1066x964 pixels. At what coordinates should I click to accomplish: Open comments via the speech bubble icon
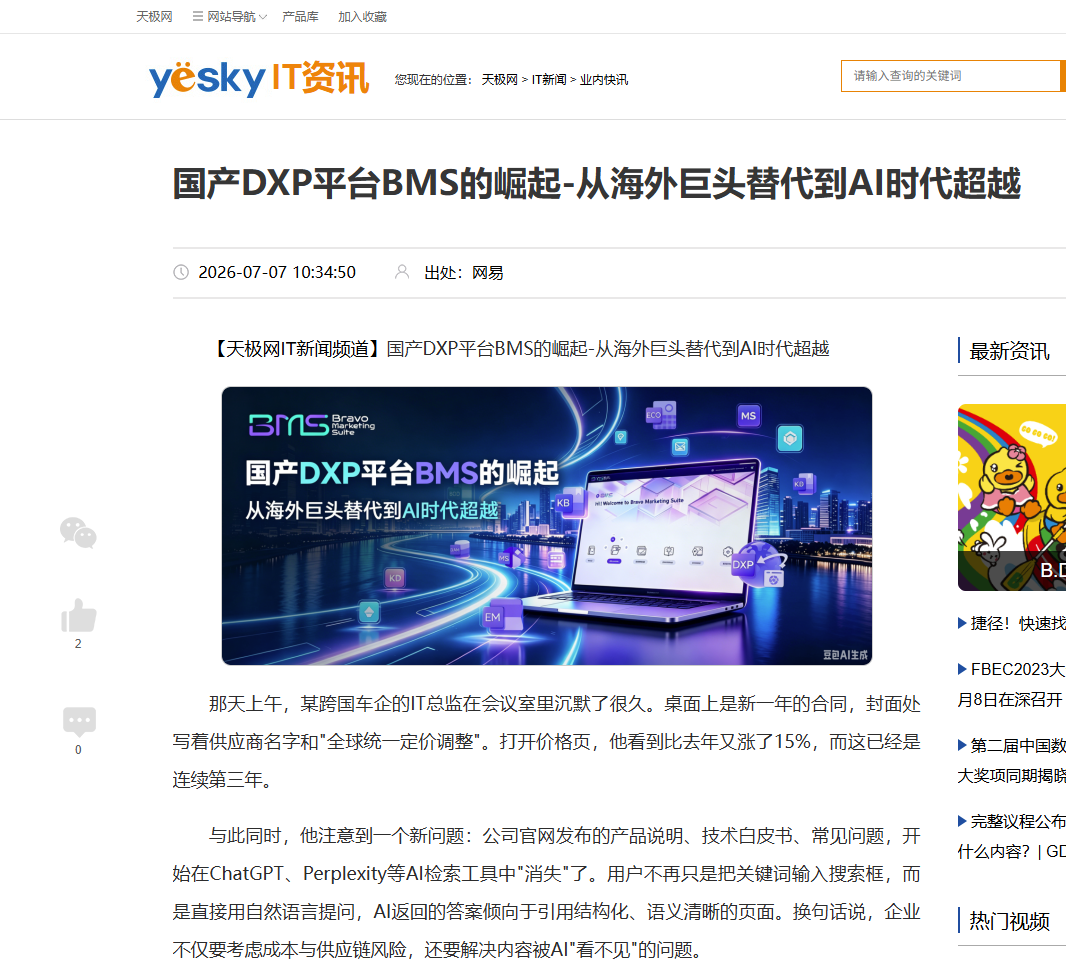point(79,721)
